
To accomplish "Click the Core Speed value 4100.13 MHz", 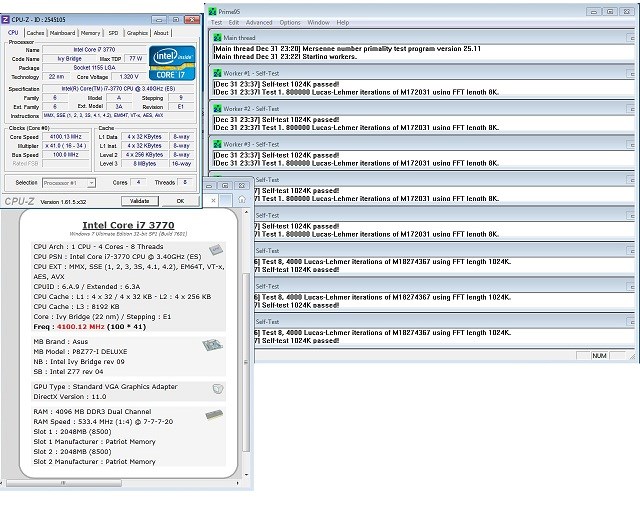I will click(x=66, y=137).
